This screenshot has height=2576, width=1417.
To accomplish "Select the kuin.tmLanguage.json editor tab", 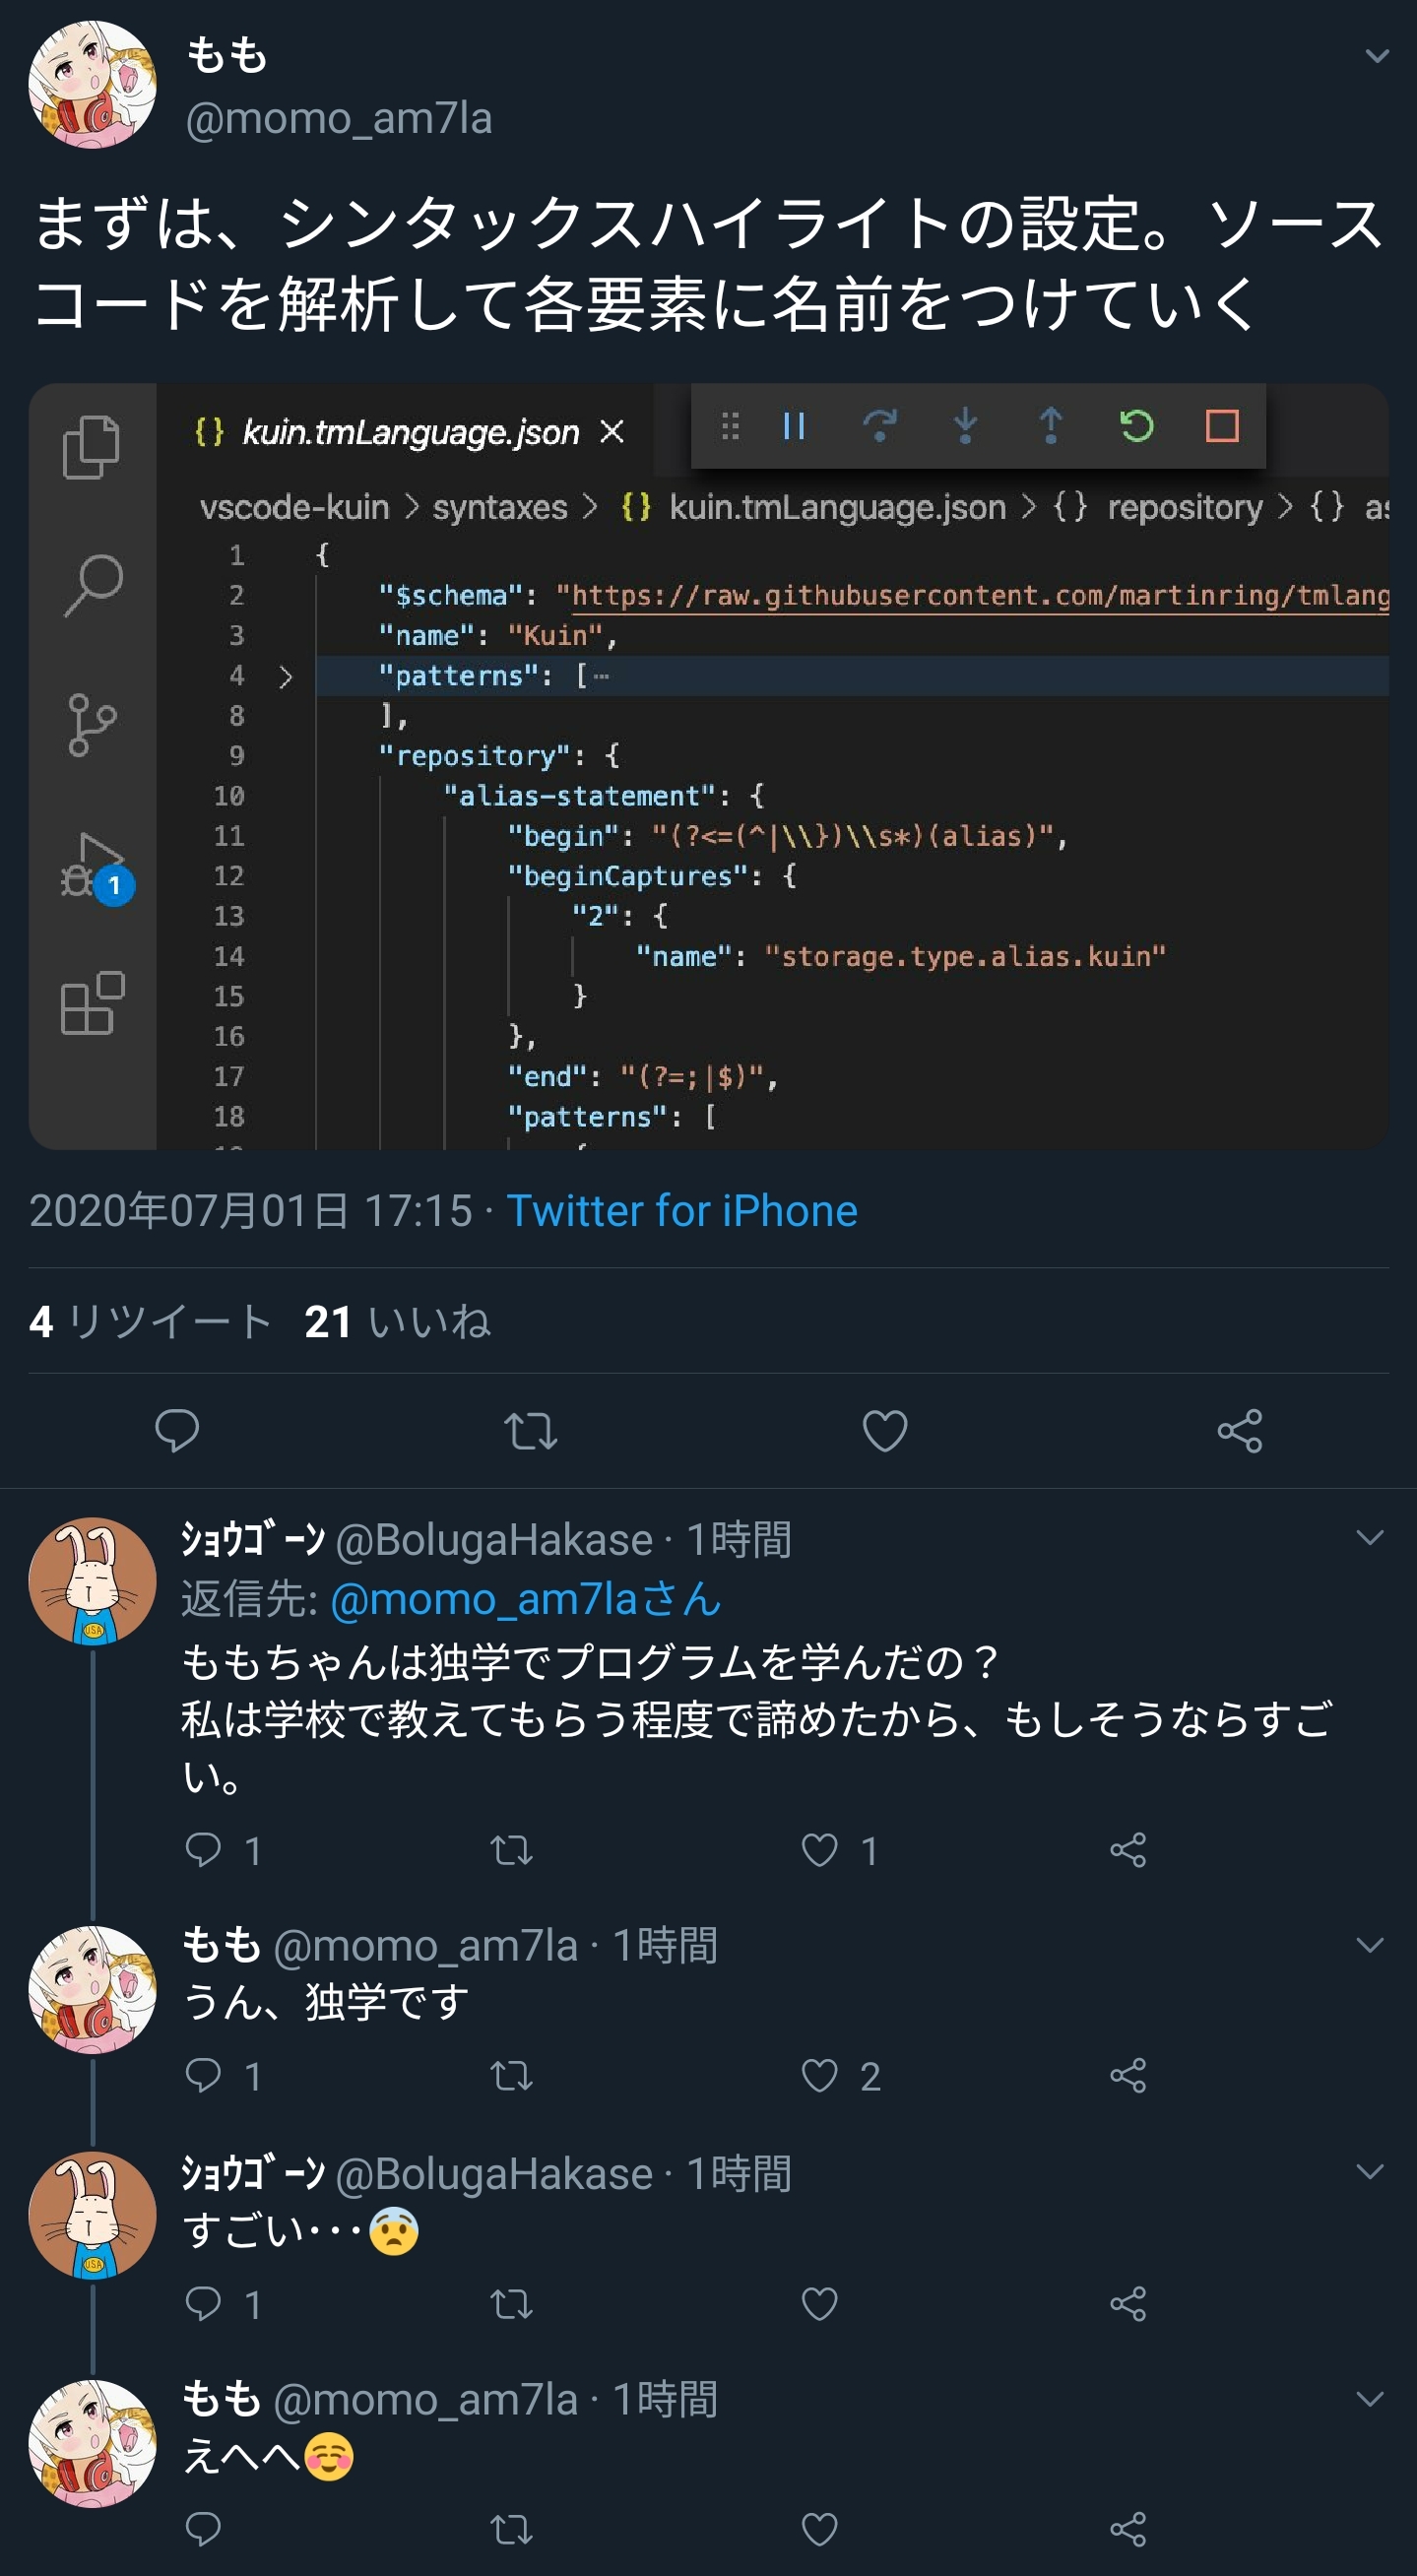I will (x=410, y=432).
